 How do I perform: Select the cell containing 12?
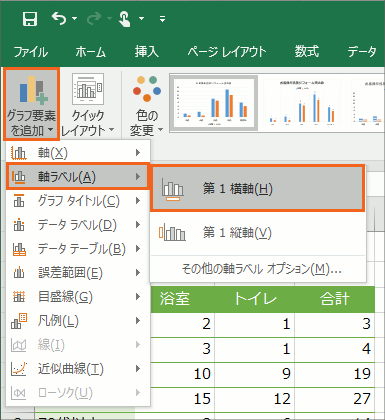pyautogui.click(x=255, y=399)
